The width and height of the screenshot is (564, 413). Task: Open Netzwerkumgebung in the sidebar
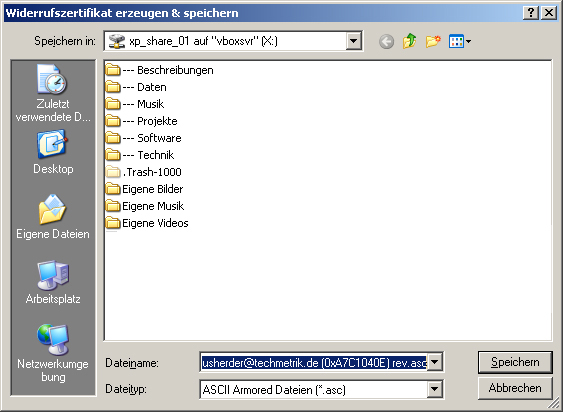[x=53, y=353]
